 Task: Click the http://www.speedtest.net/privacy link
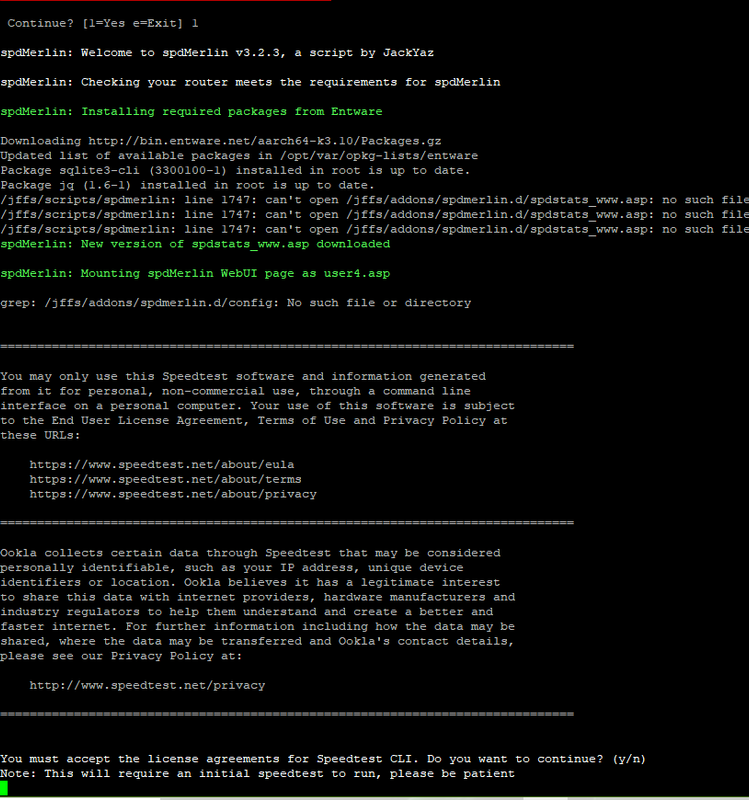pyautogui.click(x=147, y=685)
